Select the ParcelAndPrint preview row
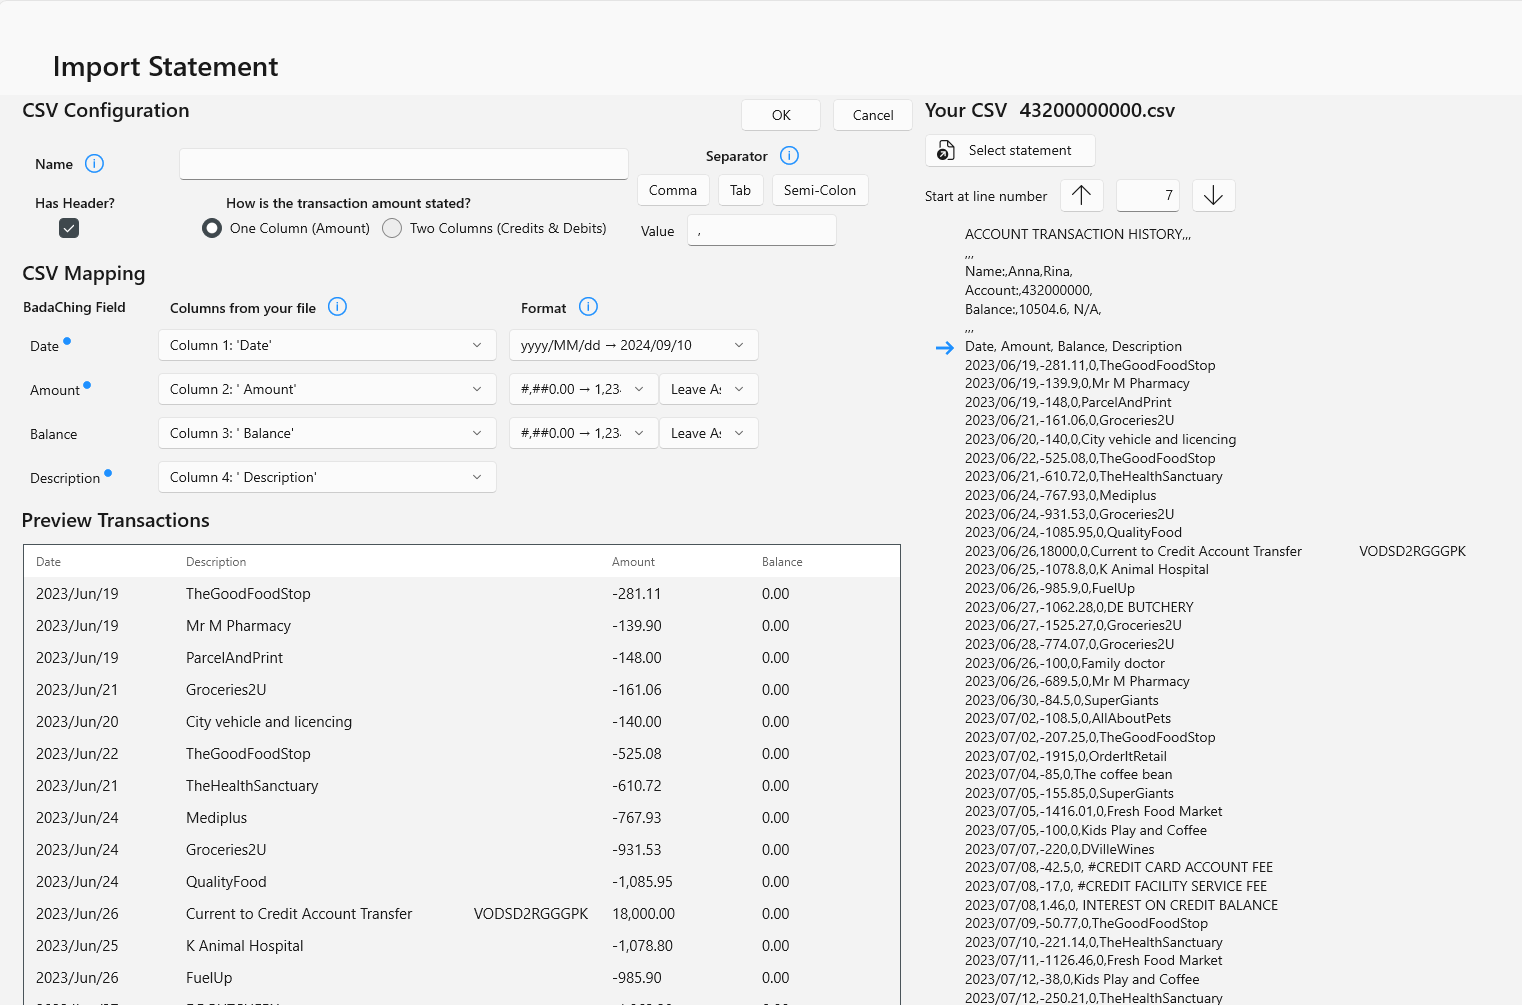The width and height of the screenshot is (1522, 1005). pos(462,658)
